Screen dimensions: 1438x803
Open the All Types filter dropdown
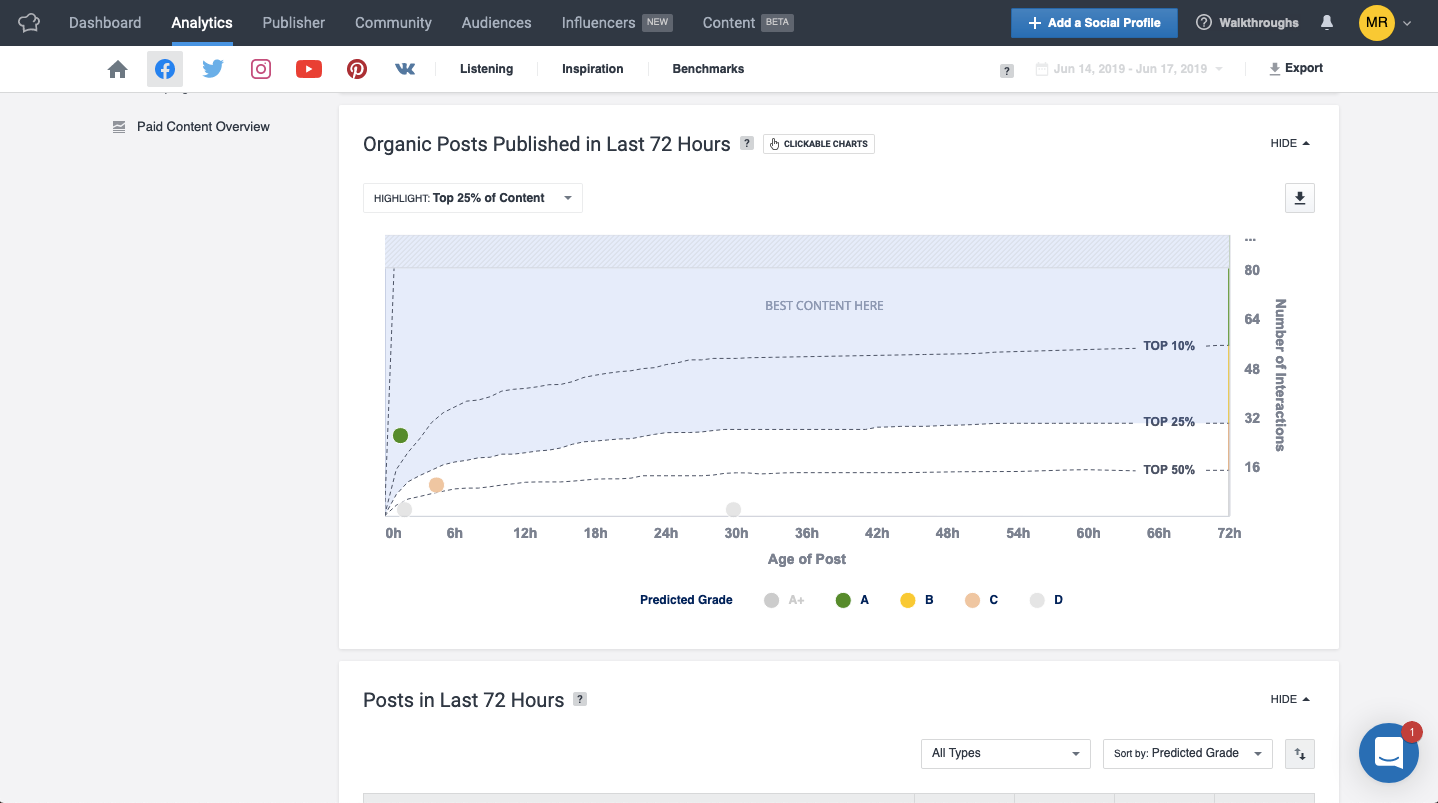click(1005, 753)
